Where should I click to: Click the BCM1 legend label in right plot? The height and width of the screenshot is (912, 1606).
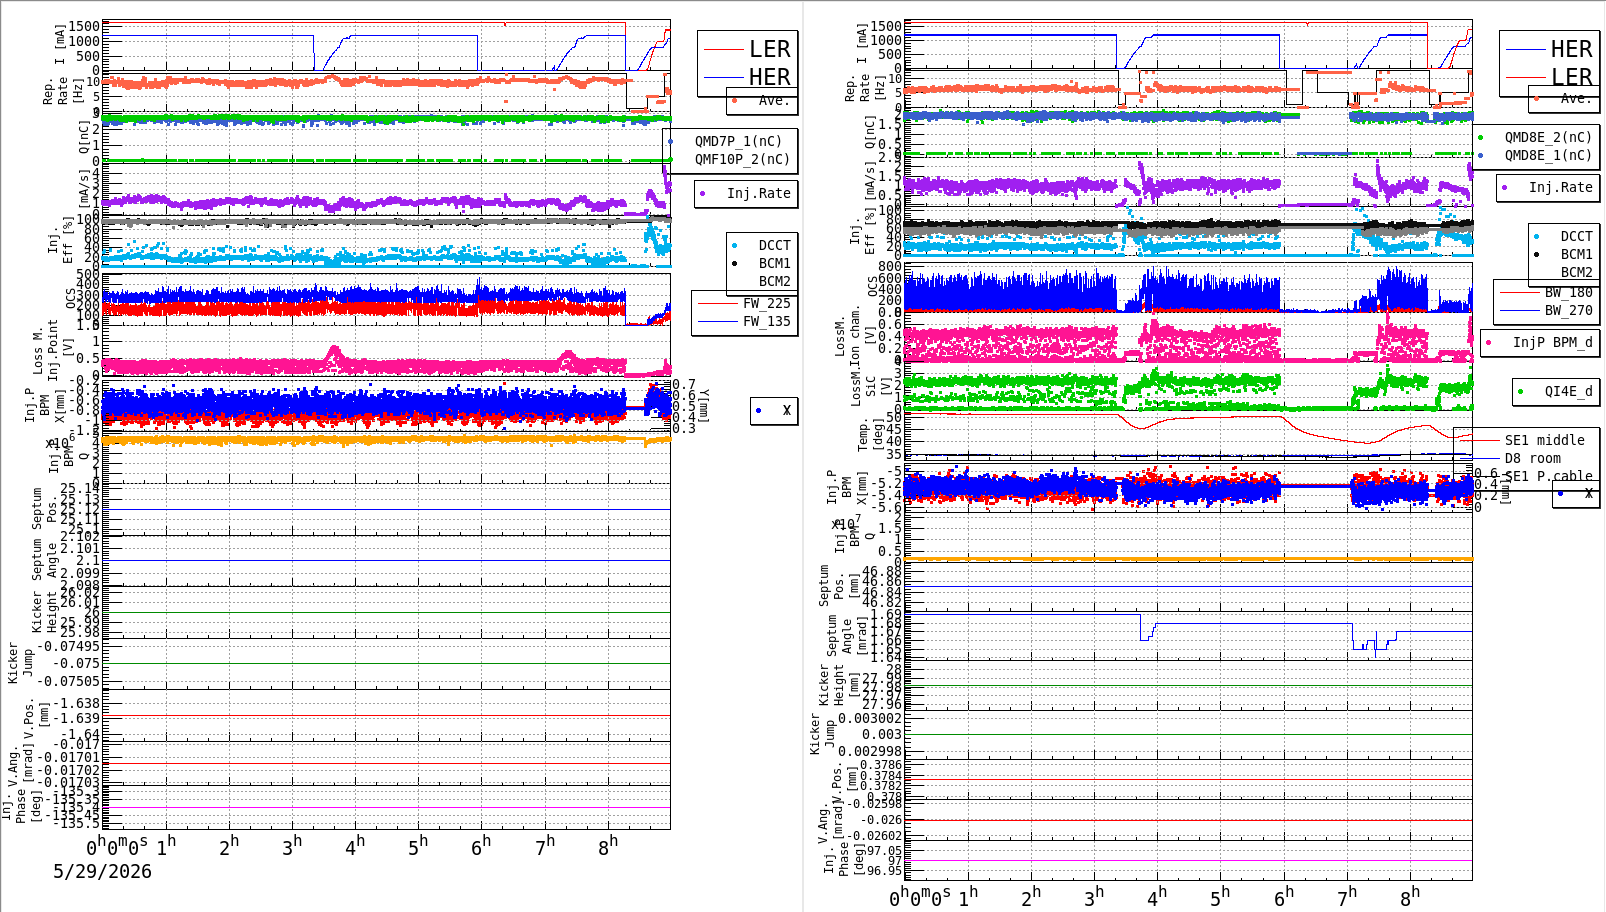tap(1576, 255)
